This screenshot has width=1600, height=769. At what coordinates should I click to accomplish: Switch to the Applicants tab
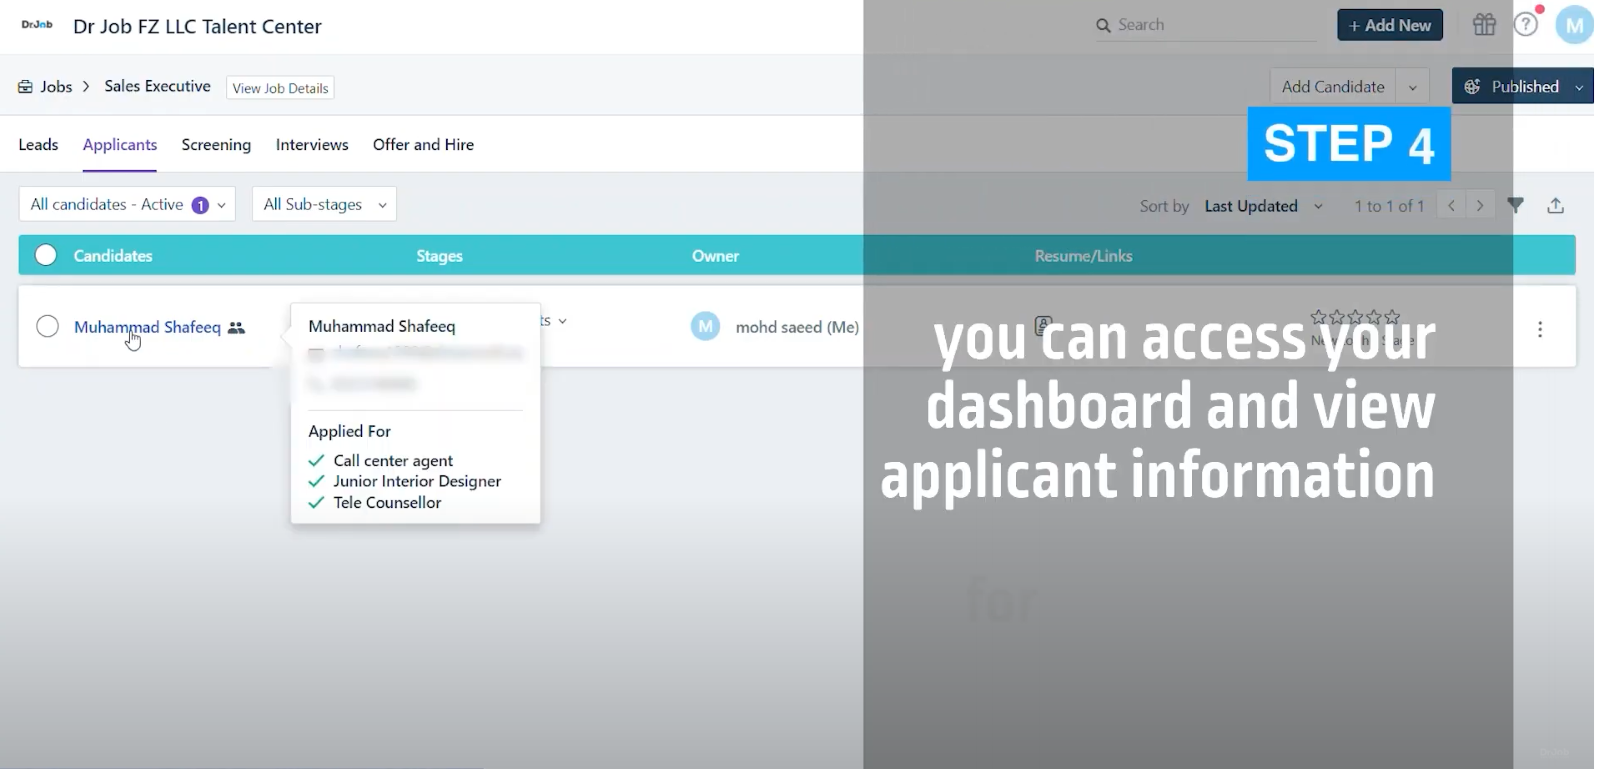coord(120,144)
